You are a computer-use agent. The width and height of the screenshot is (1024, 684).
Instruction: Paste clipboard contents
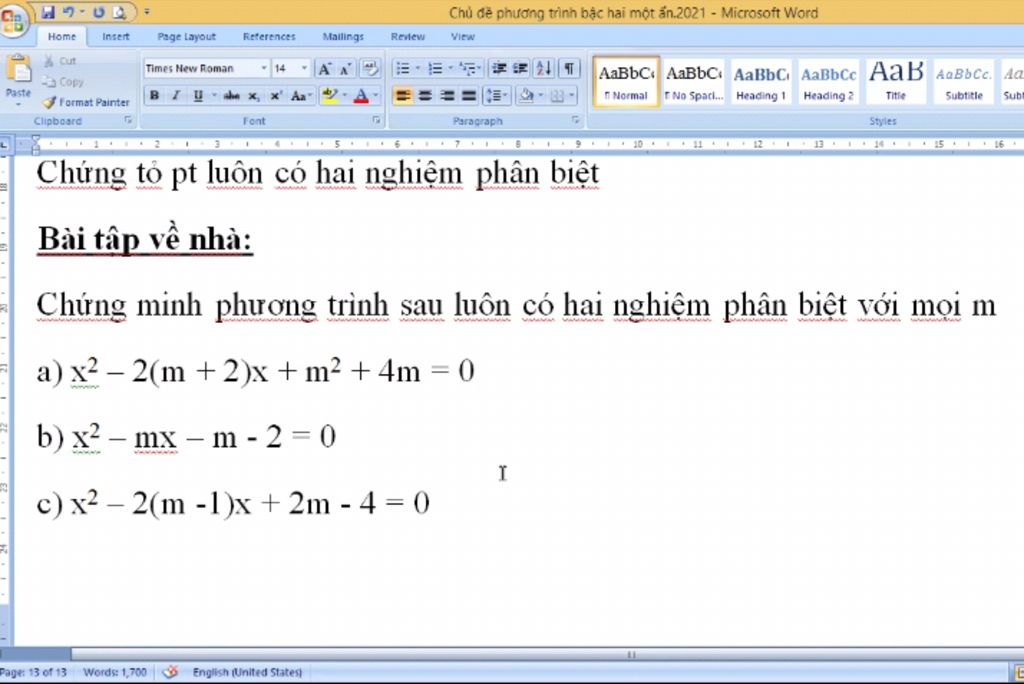pos(18,80)
